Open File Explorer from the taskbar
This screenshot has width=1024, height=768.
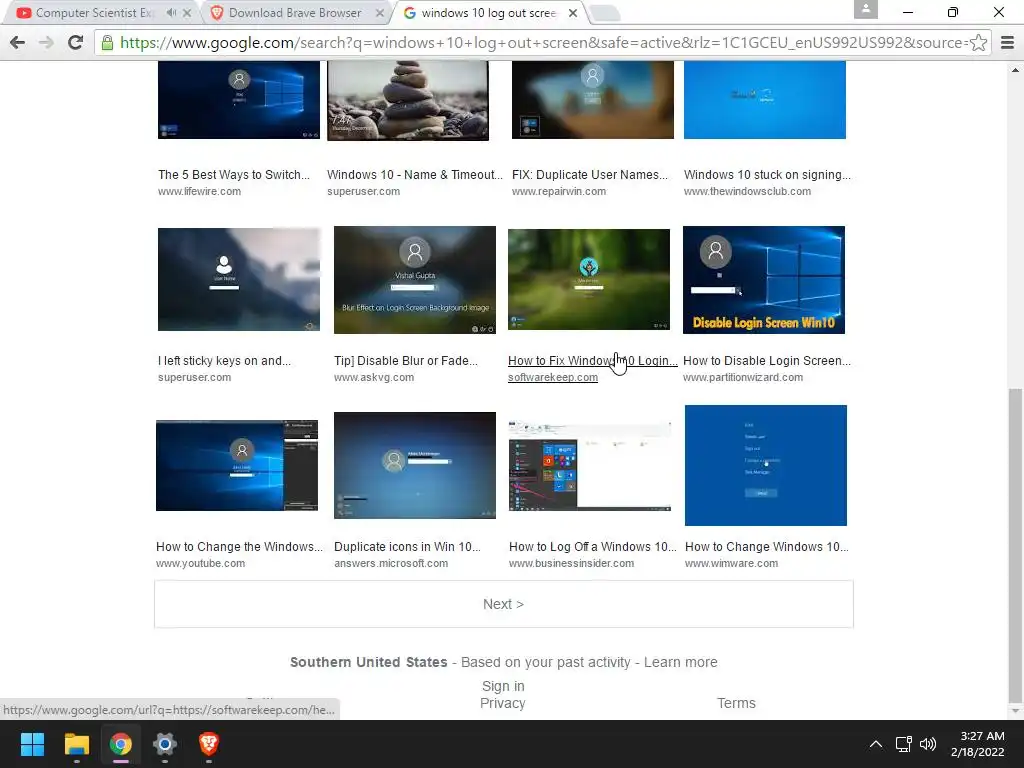[x=76, y=744]
